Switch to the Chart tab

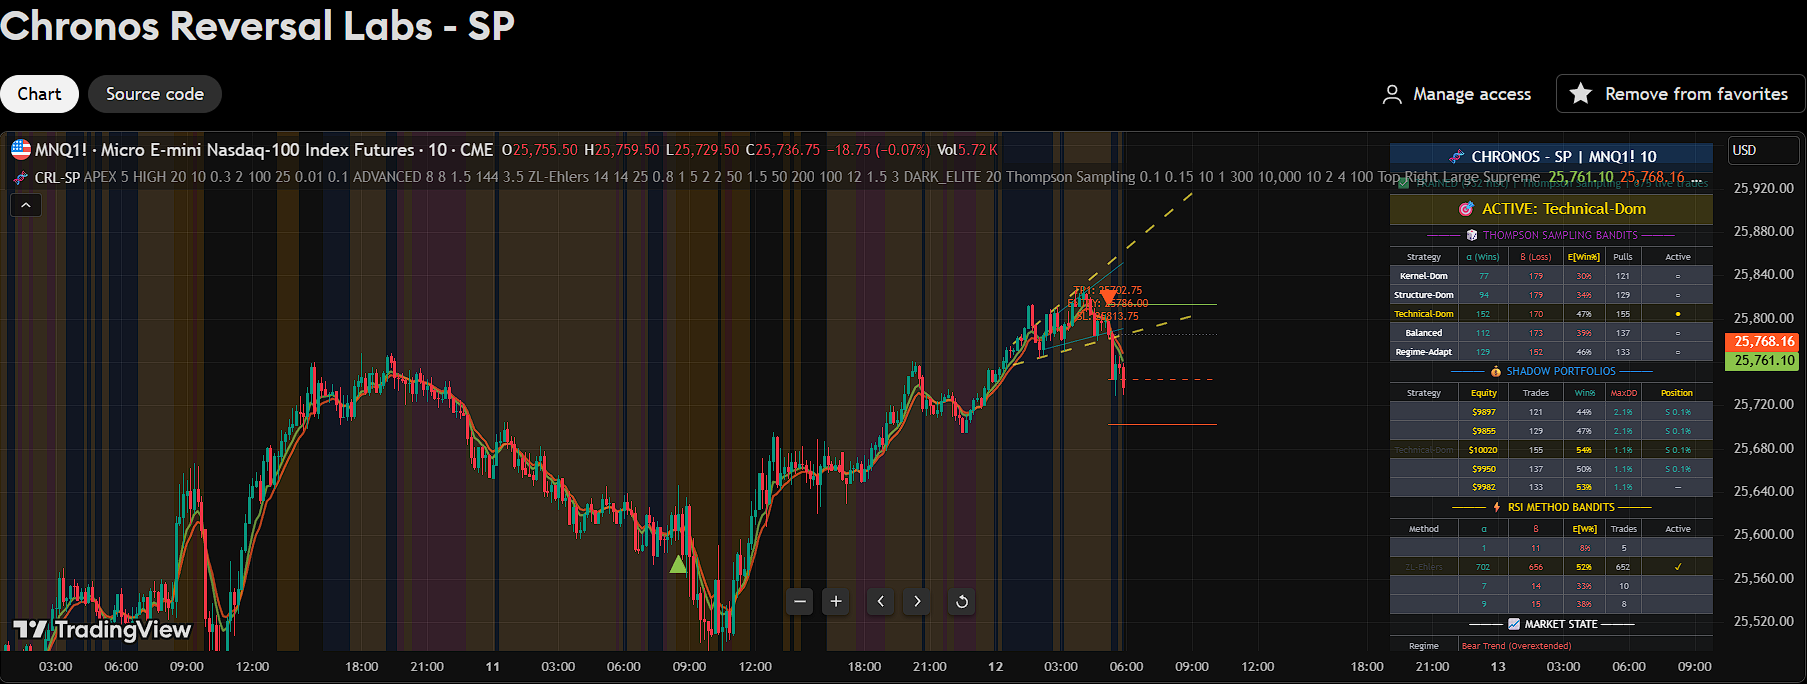coord(39,94)
